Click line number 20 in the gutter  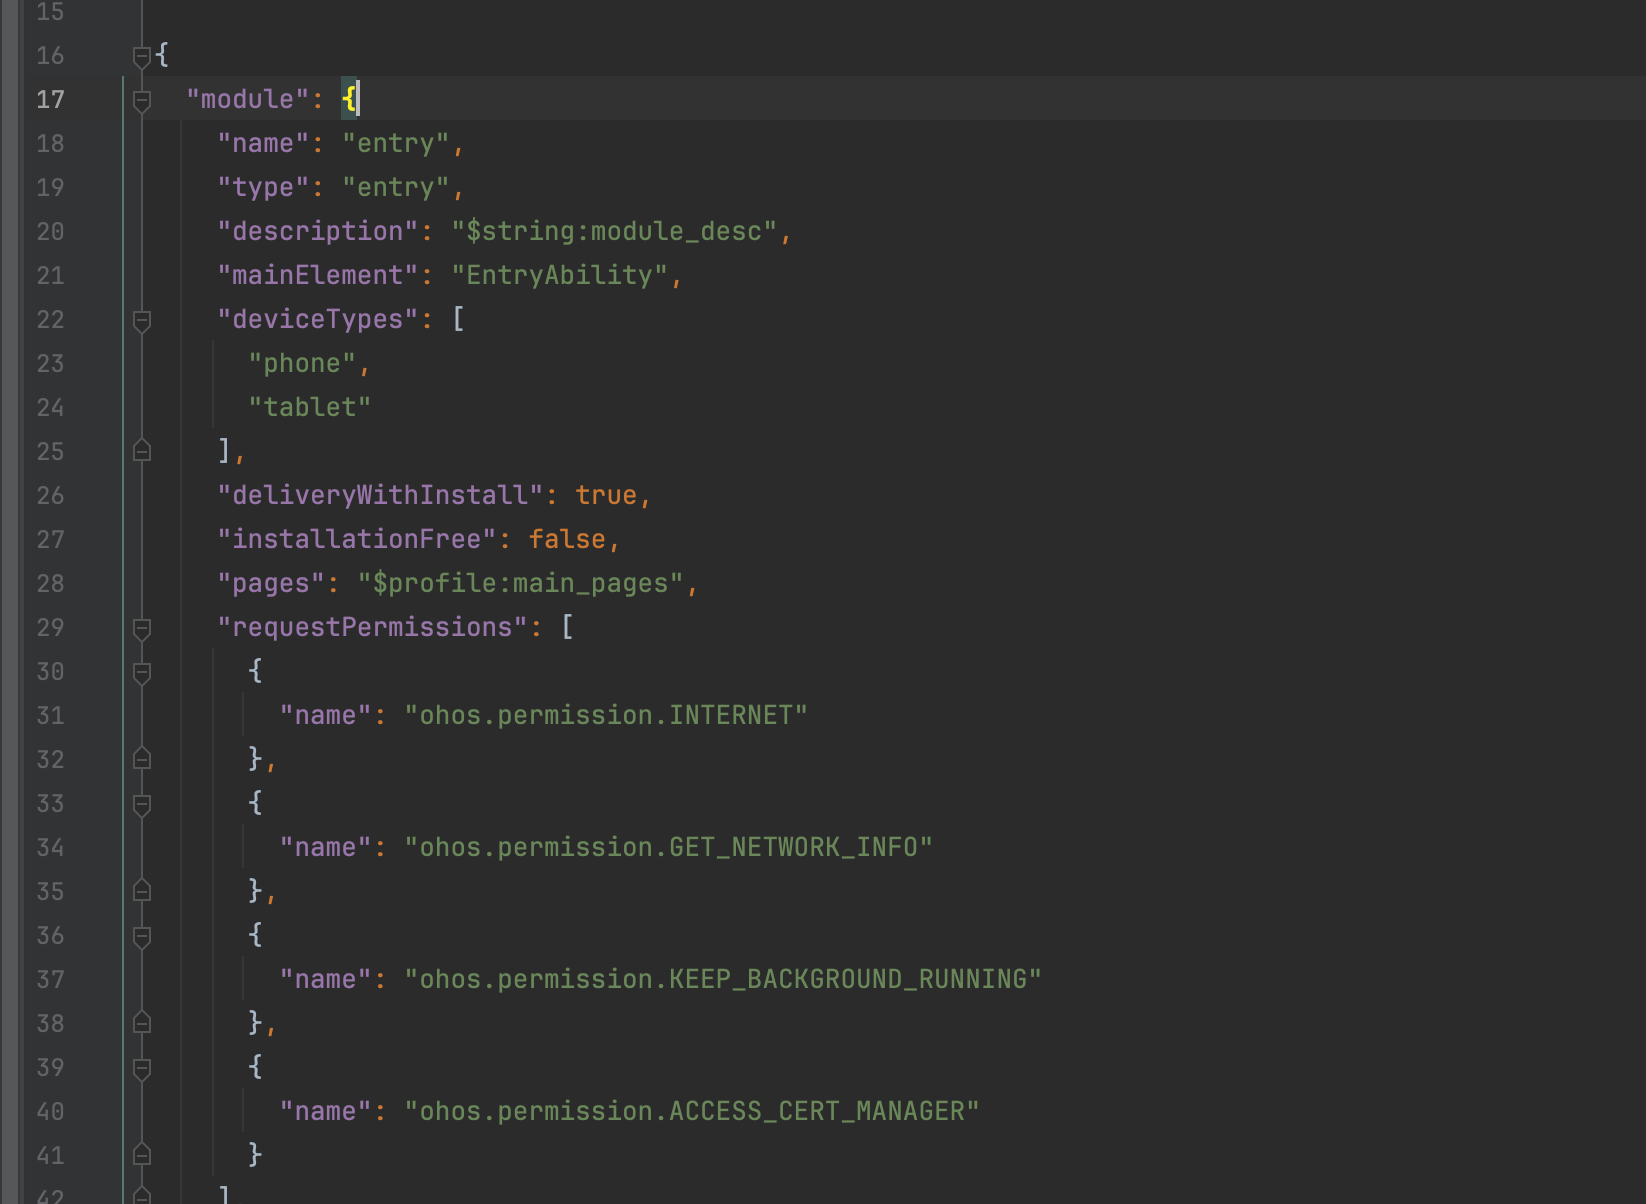50,232
